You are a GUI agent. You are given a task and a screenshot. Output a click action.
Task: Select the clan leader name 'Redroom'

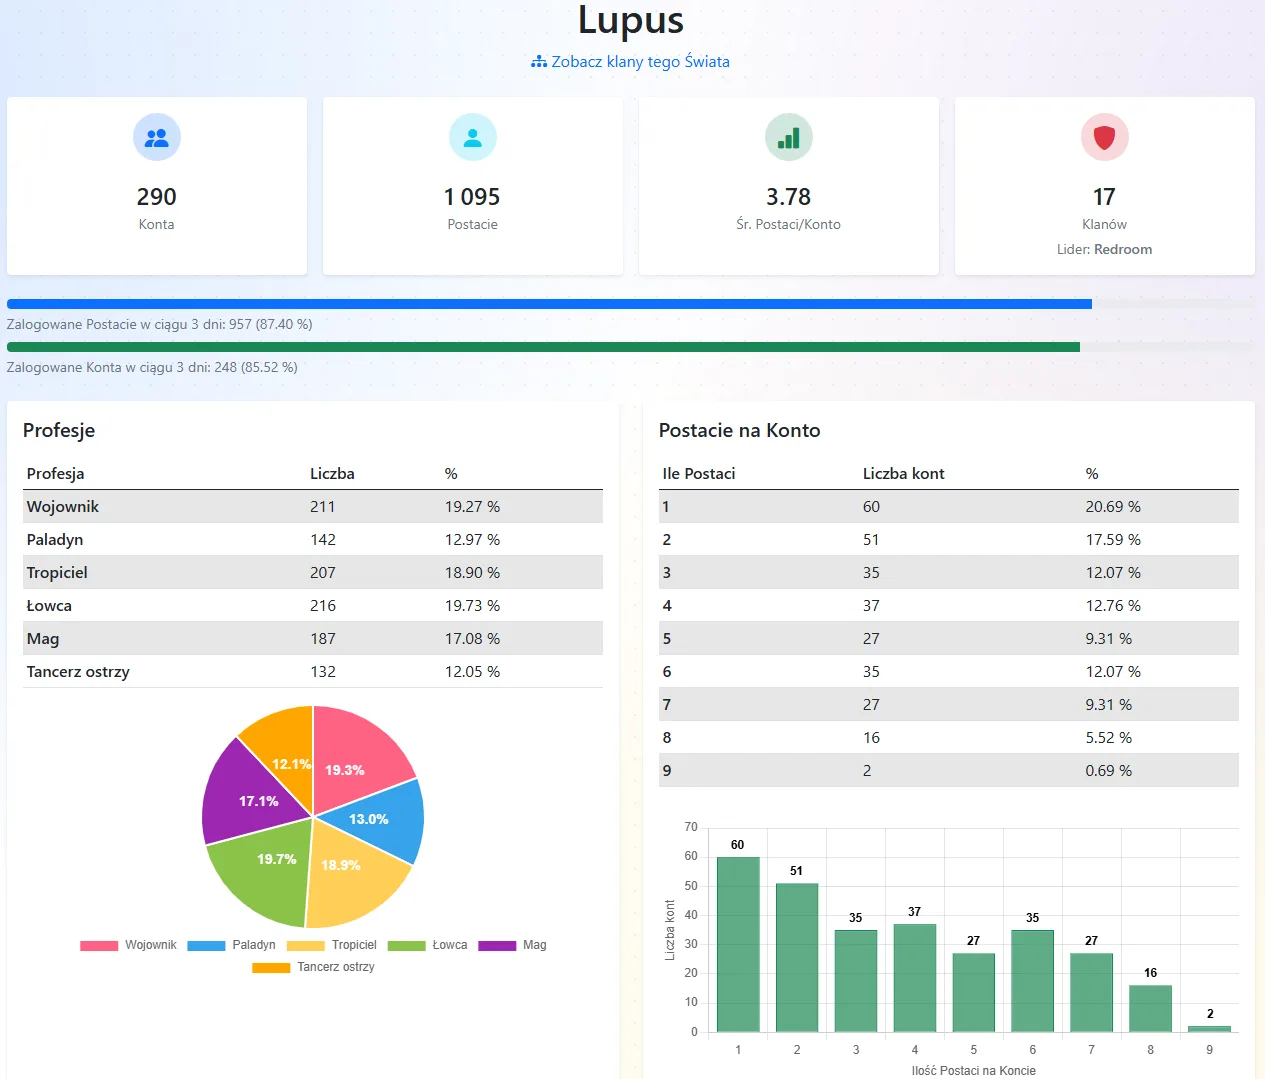pyautogui.click(x=1123, y=250)
